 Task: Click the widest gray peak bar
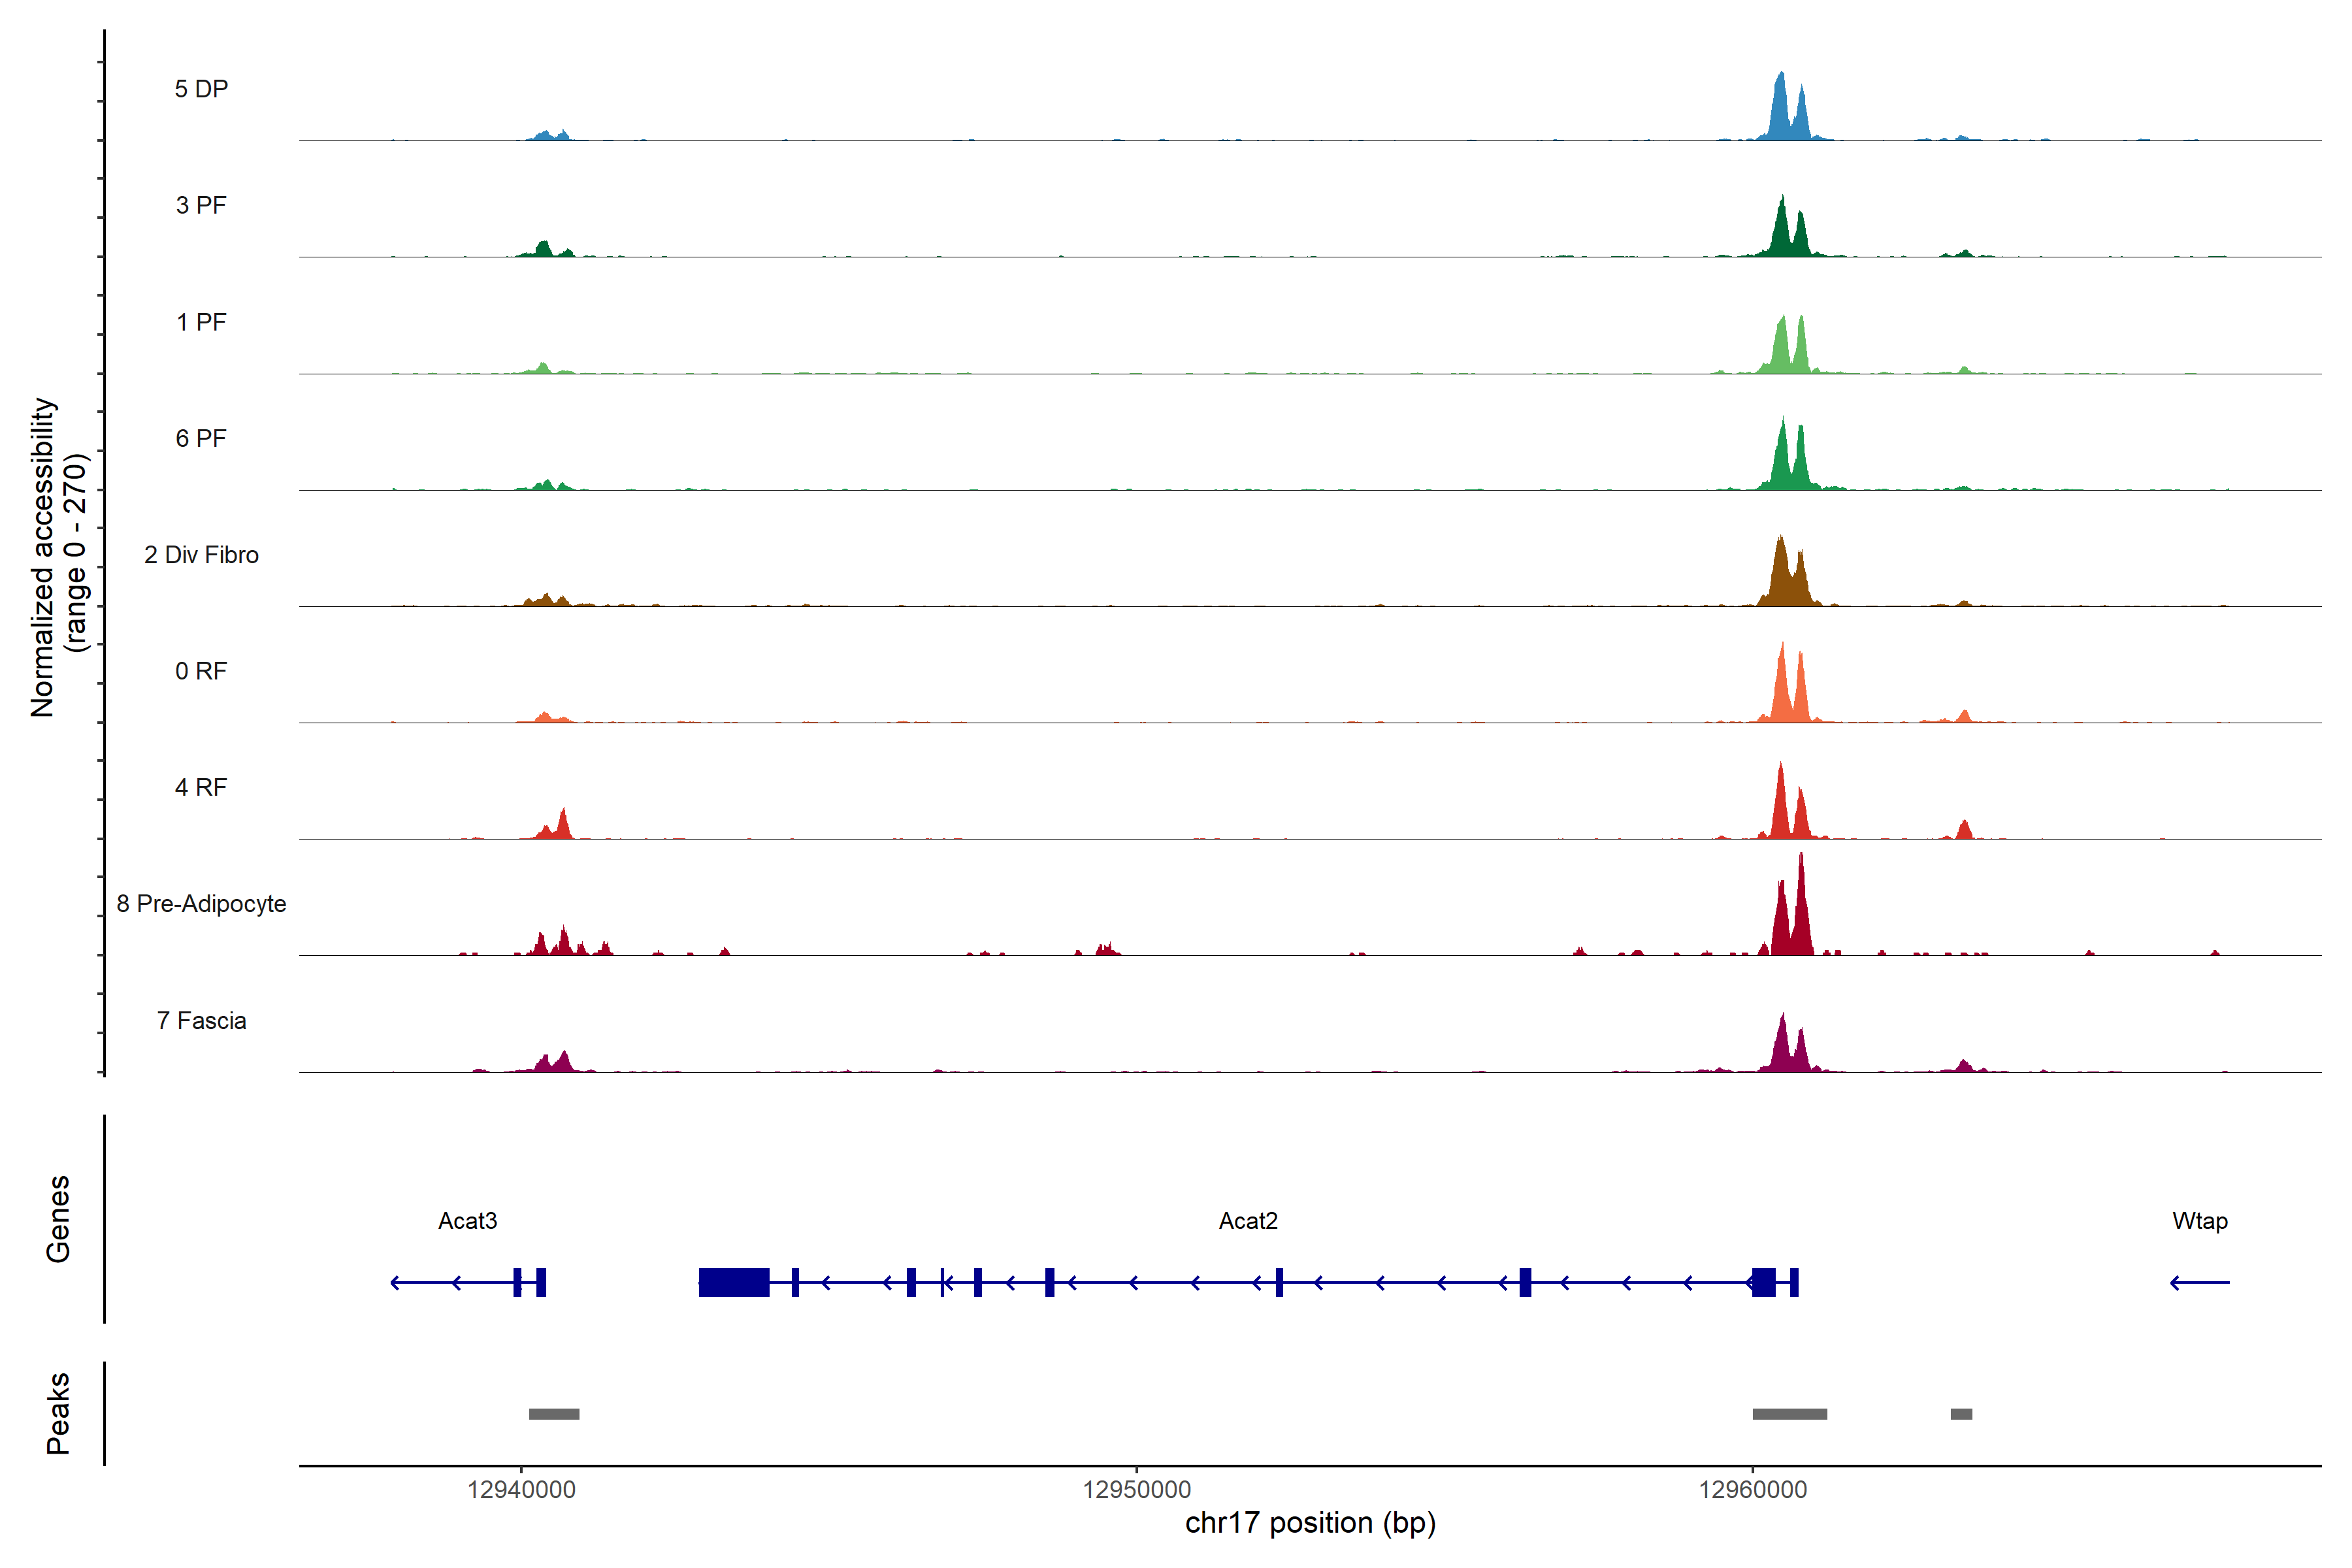coord(1790,1414)
